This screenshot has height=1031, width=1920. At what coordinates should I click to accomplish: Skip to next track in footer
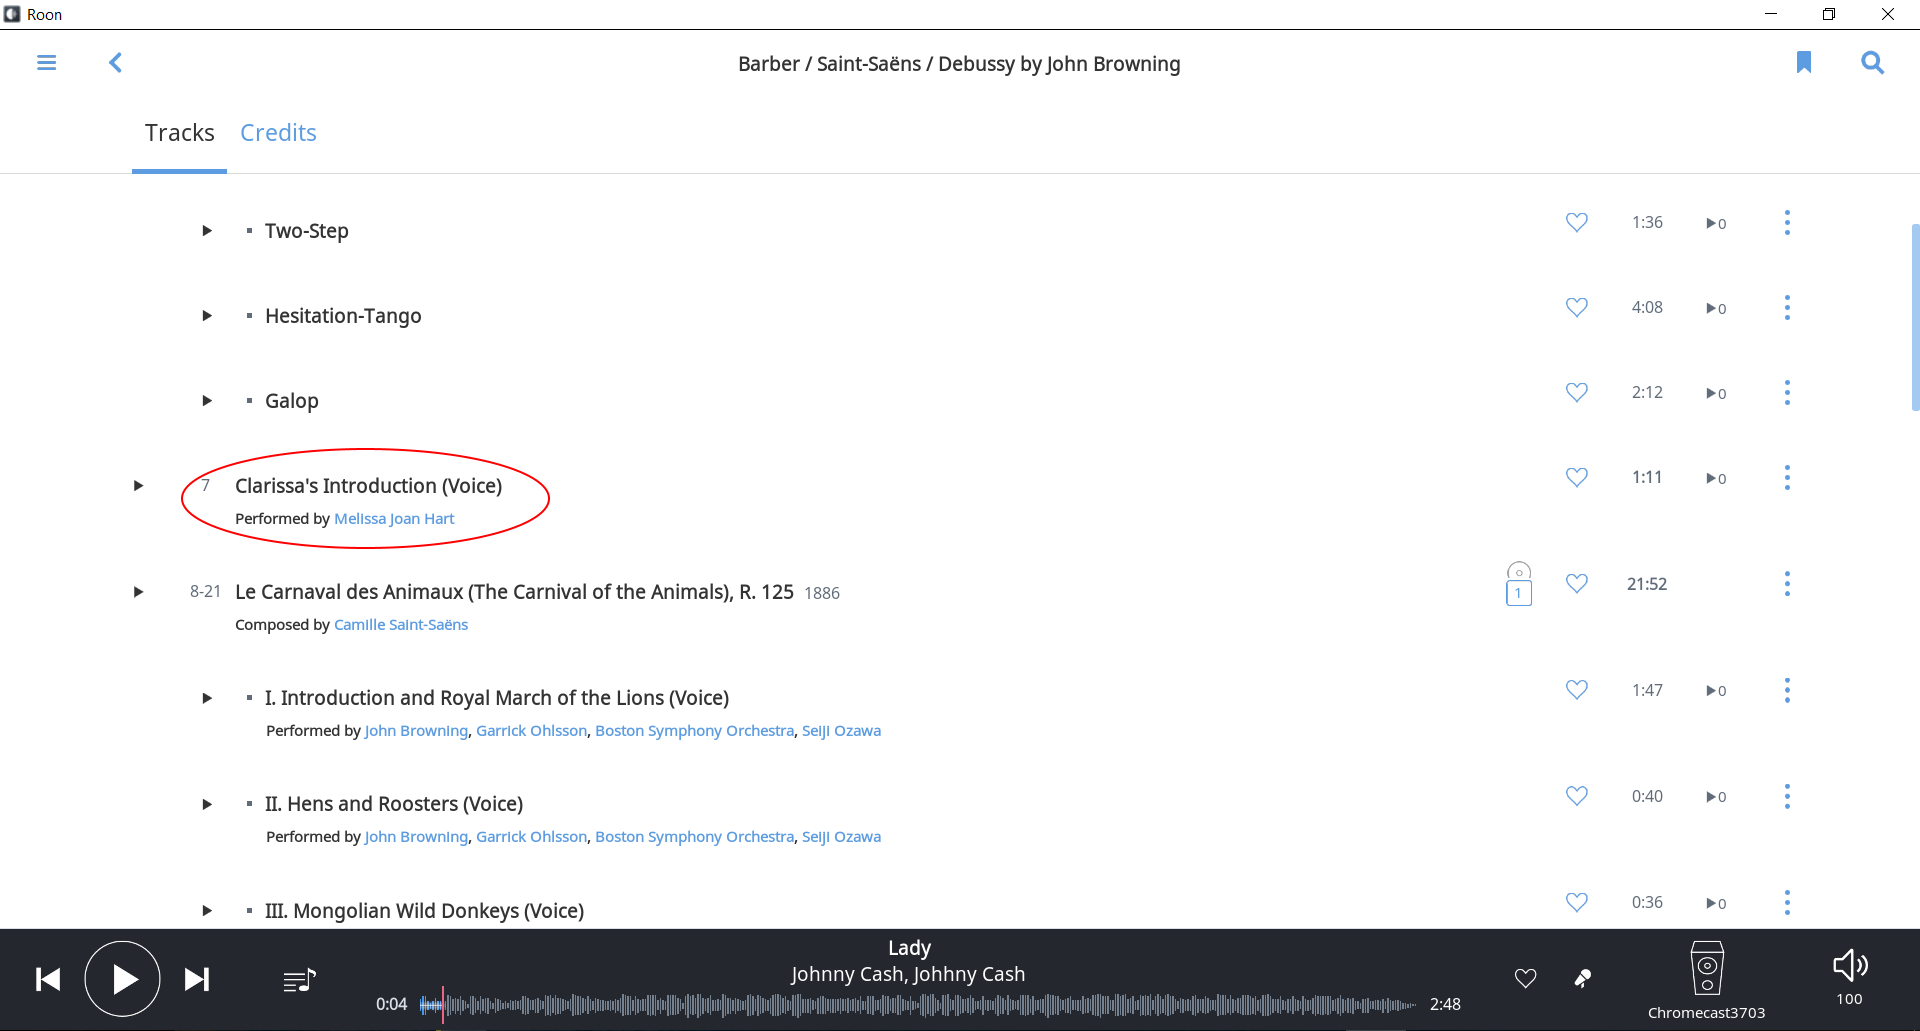(197, 979)
